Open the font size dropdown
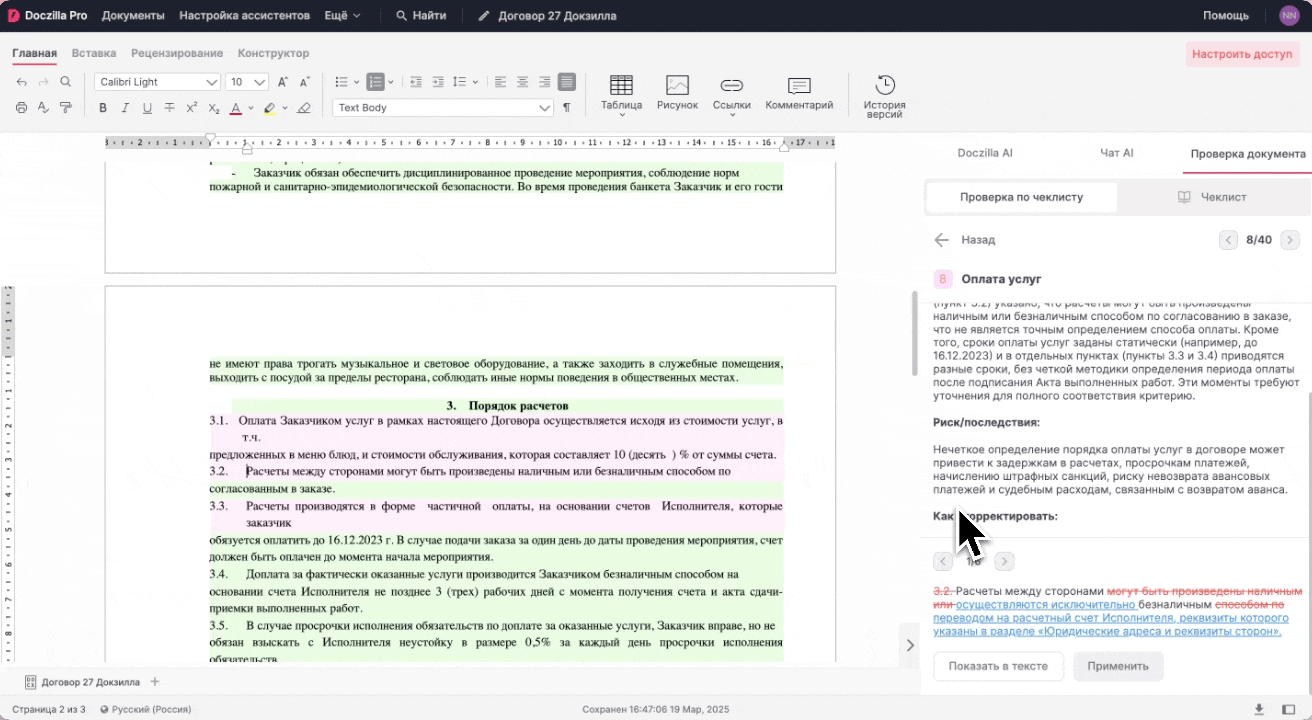The height and width of the screenshot is (720, 1312). [x=247, y=82]
